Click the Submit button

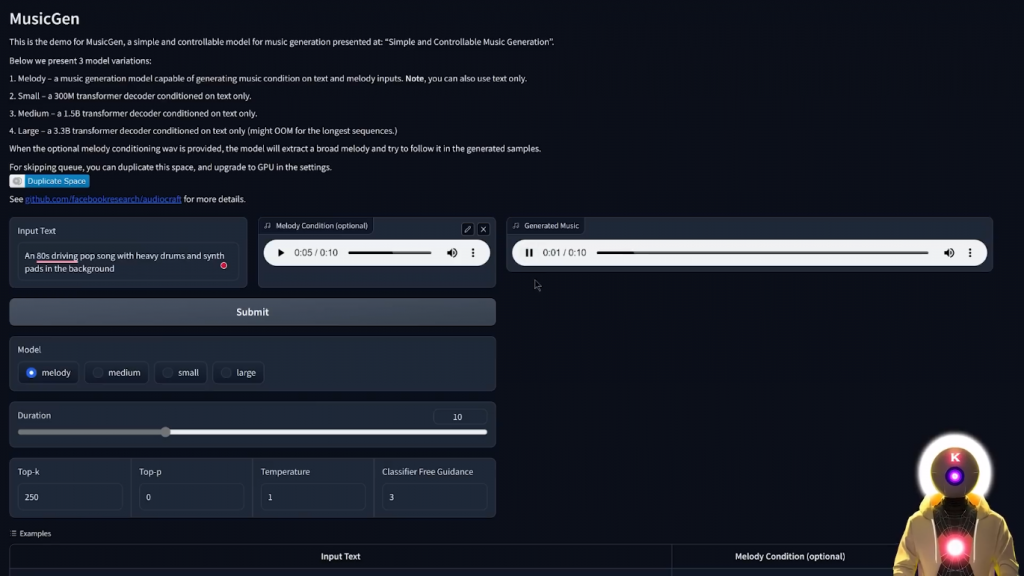(x=252, y=312)
